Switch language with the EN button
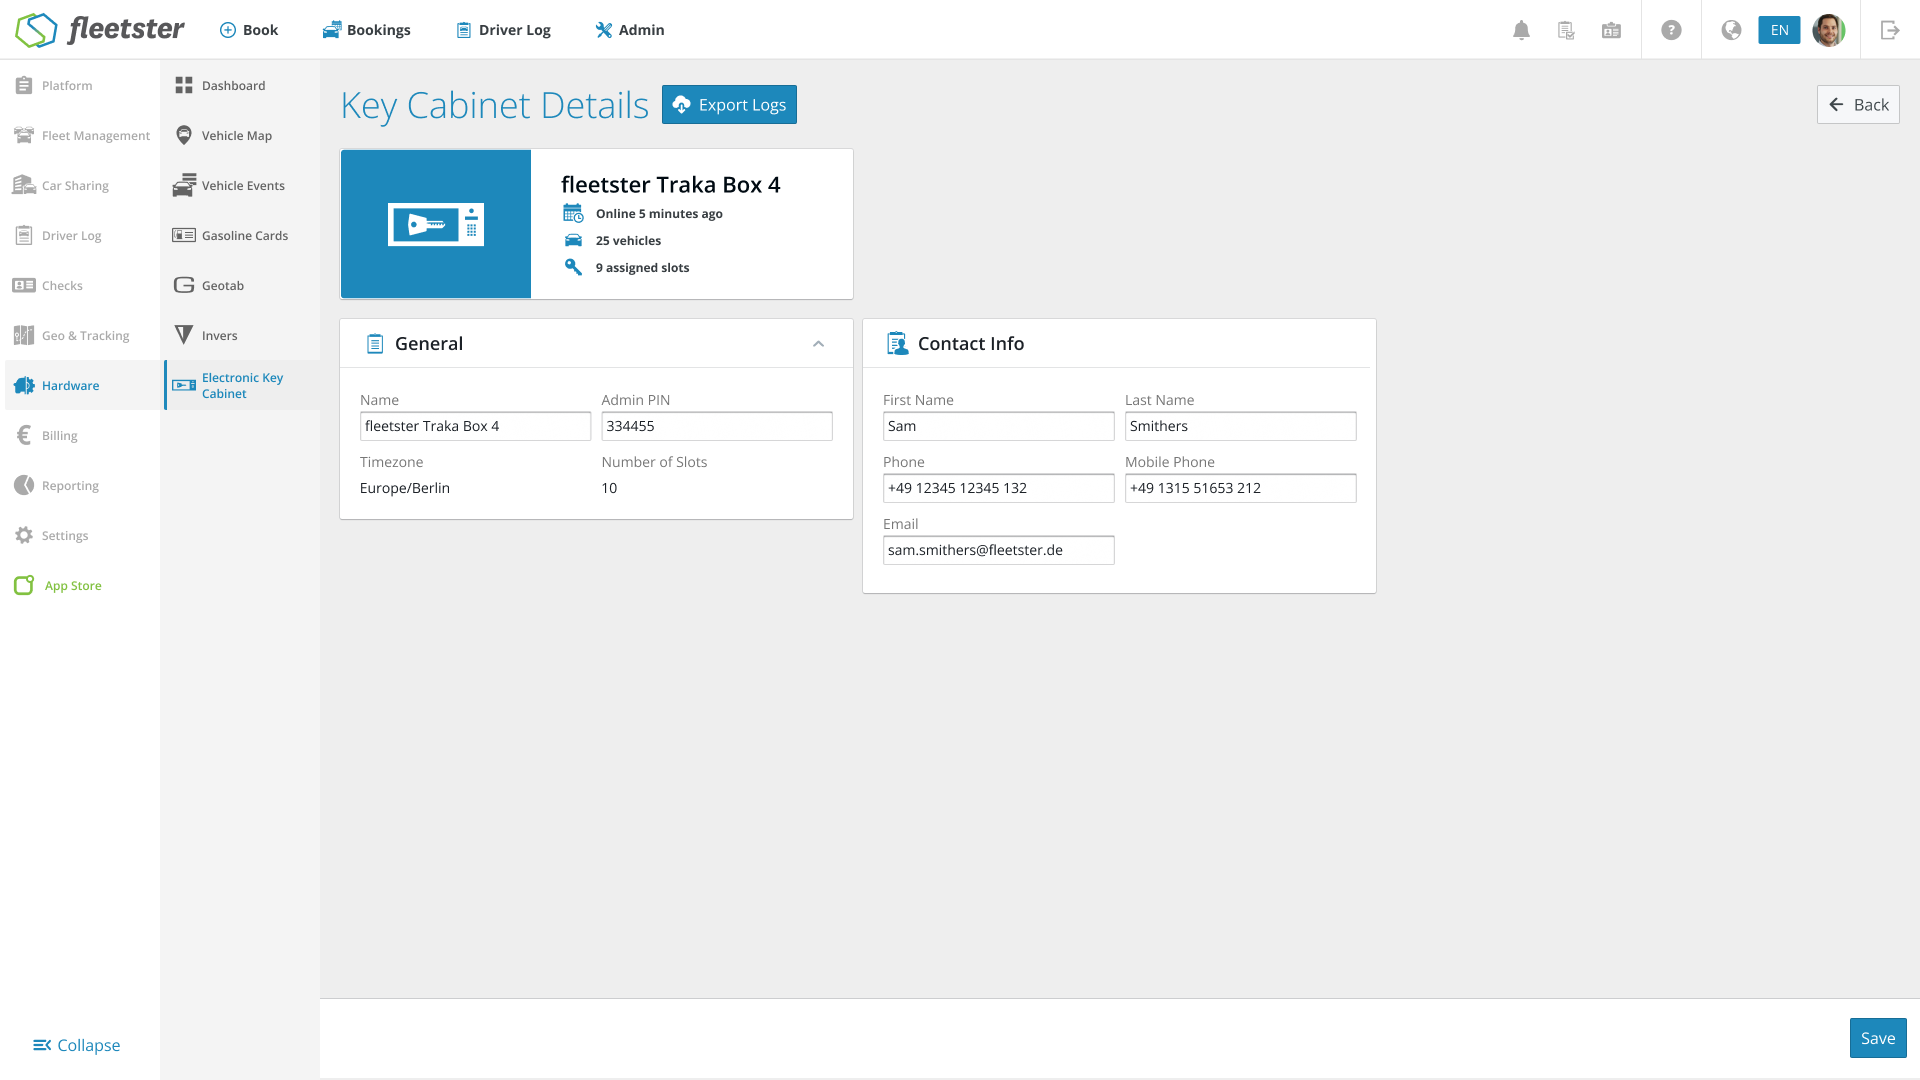Image resolution: width=1920 pixels, height=1080 pixels. coord(1779,30)
